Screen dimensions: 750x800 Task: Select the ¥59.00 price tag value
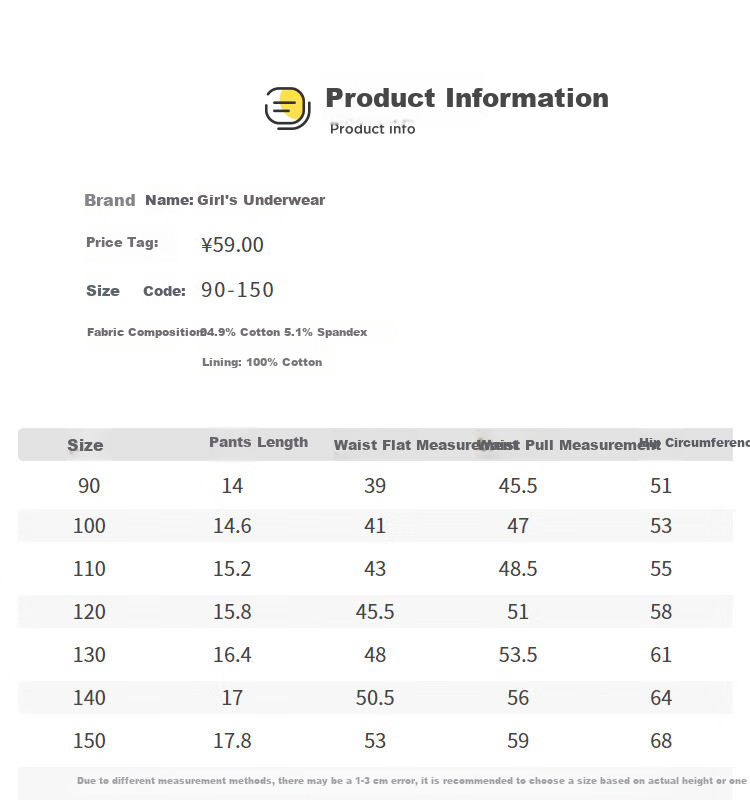click(232, 245)
